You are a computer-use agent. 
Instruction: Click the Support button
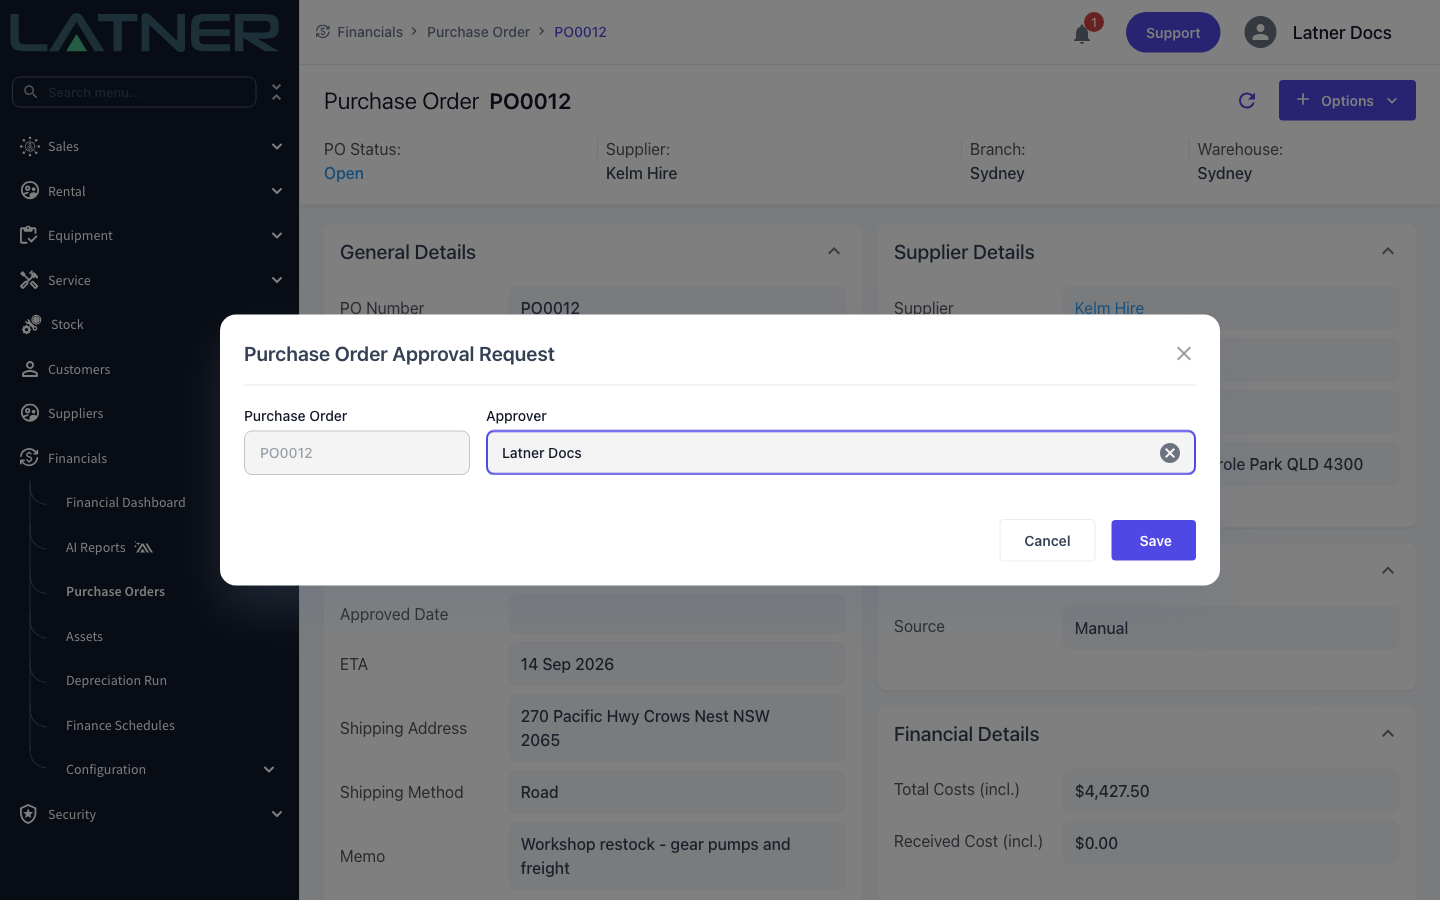(x=1173, y=32)
